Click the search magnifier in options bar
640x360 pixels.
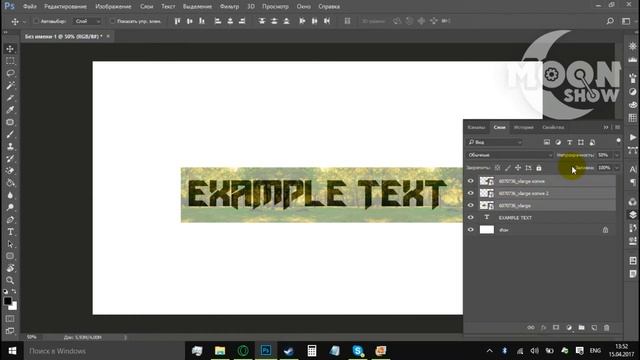610,21
